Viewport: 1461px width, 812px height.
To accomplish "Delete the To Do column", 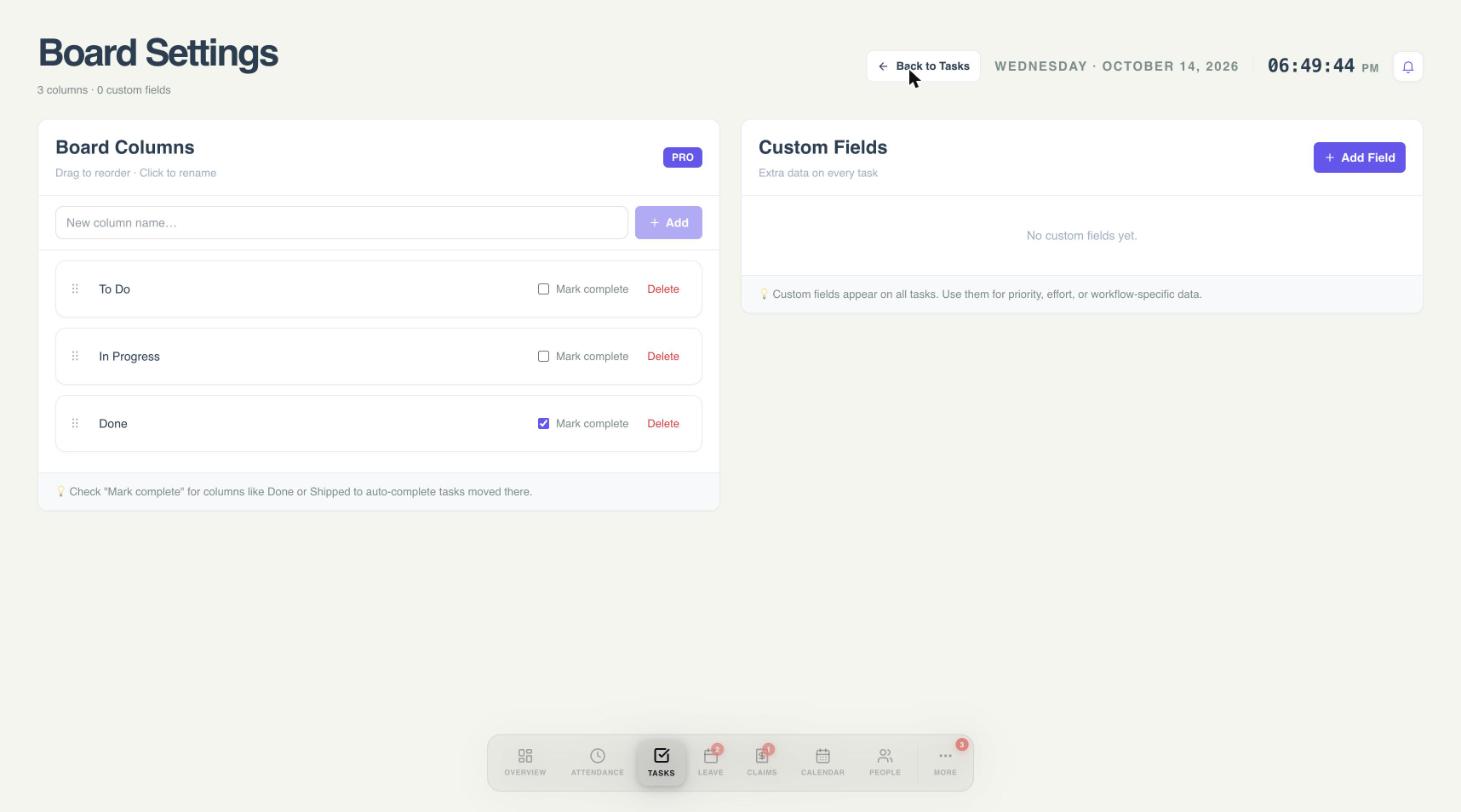I will coord(663,289).
